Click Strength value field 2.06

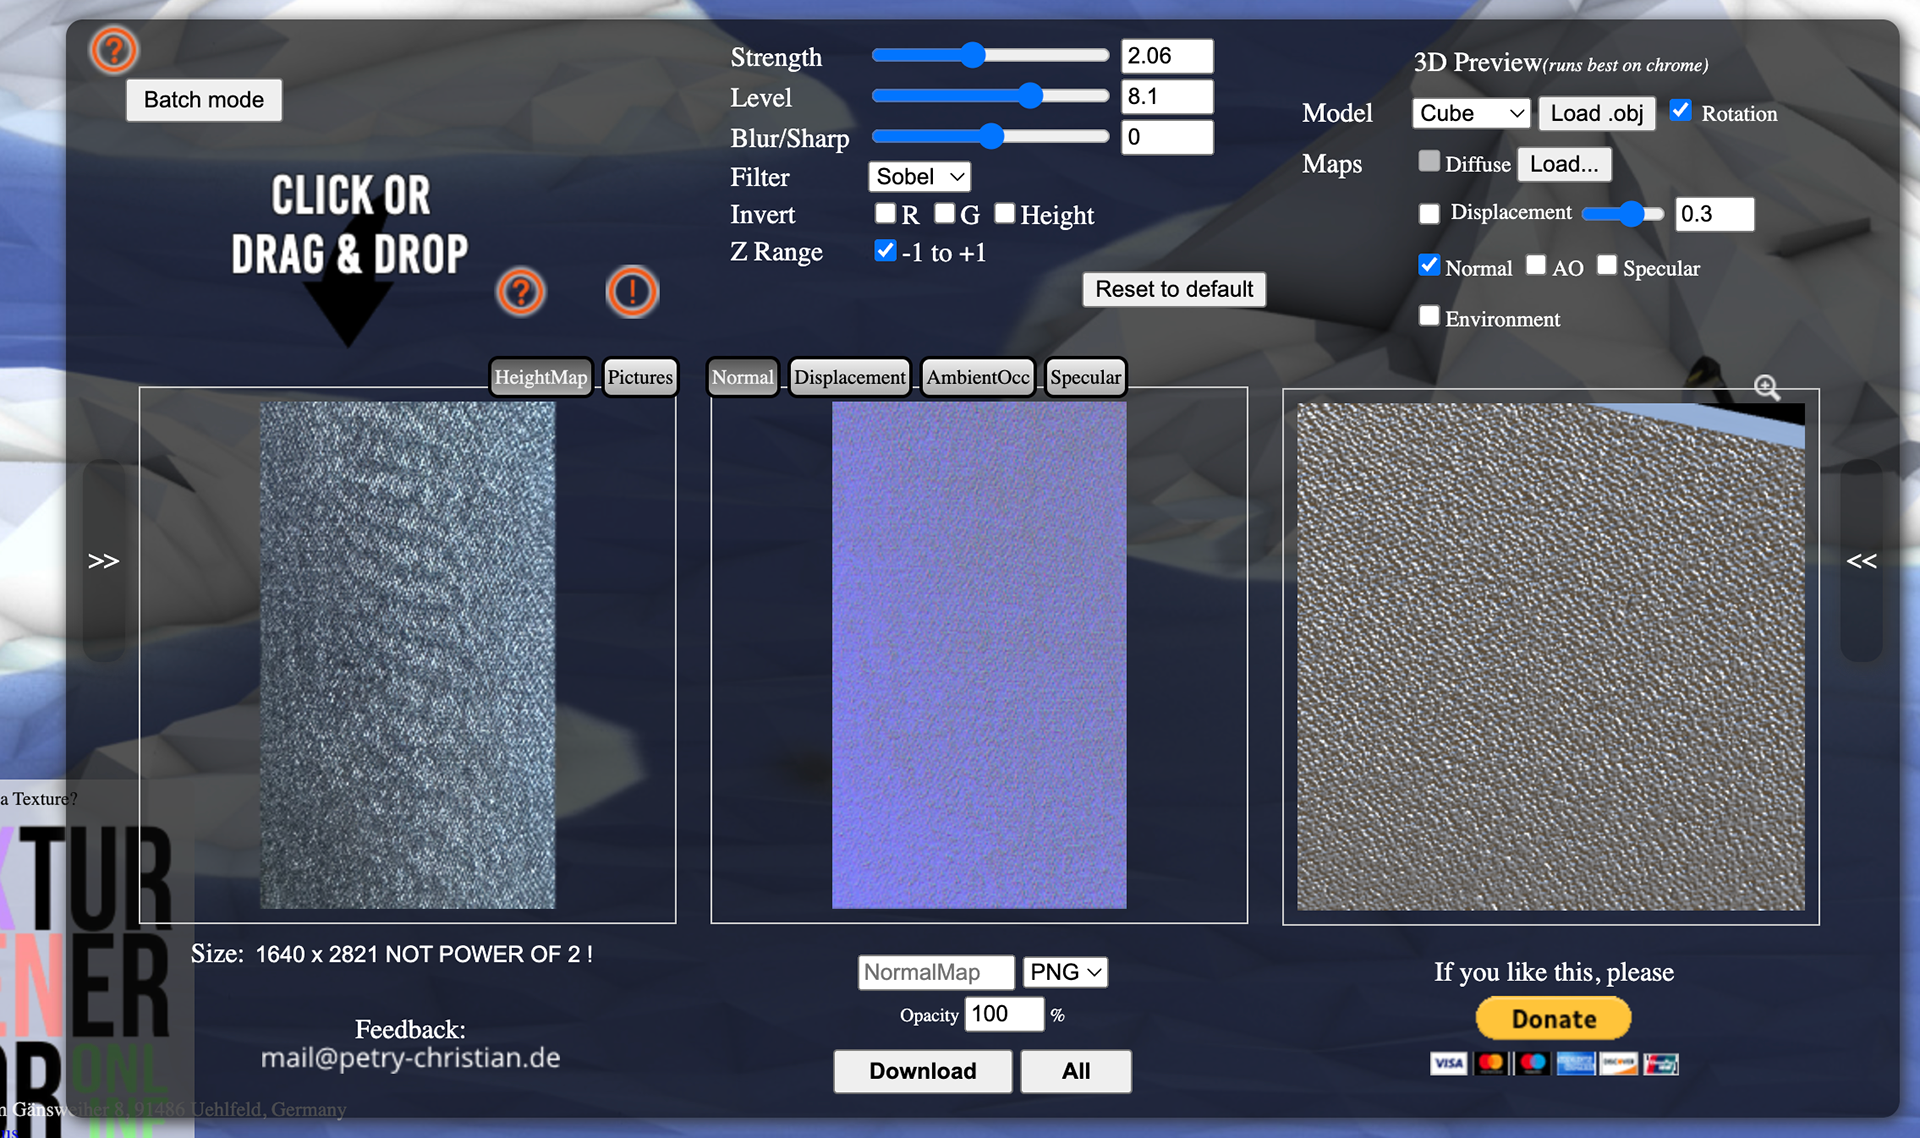1167,56
